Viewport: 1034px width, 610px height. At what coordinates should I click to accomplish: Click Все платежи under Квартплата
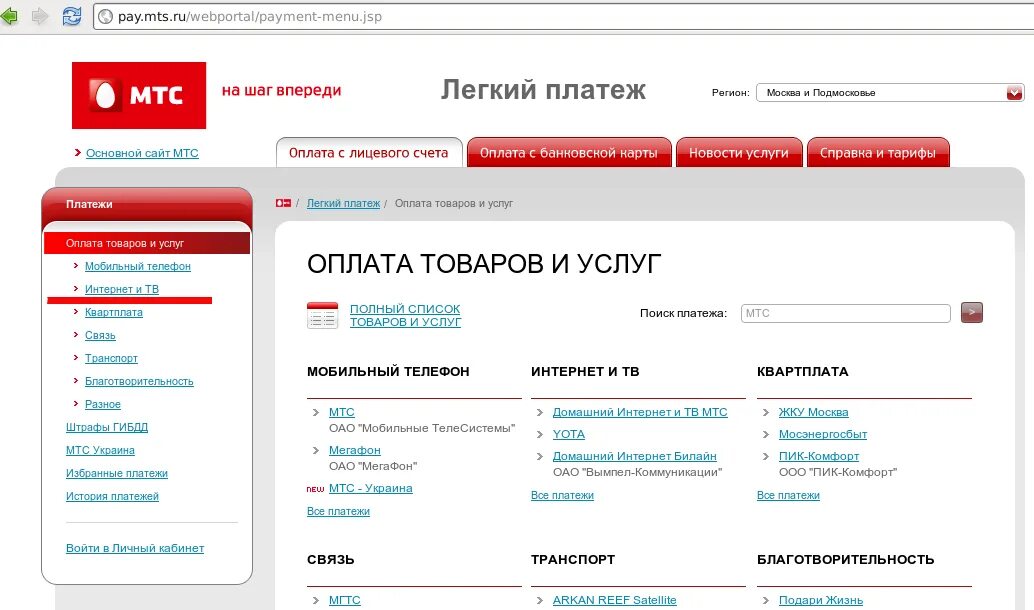click(788, 495)
